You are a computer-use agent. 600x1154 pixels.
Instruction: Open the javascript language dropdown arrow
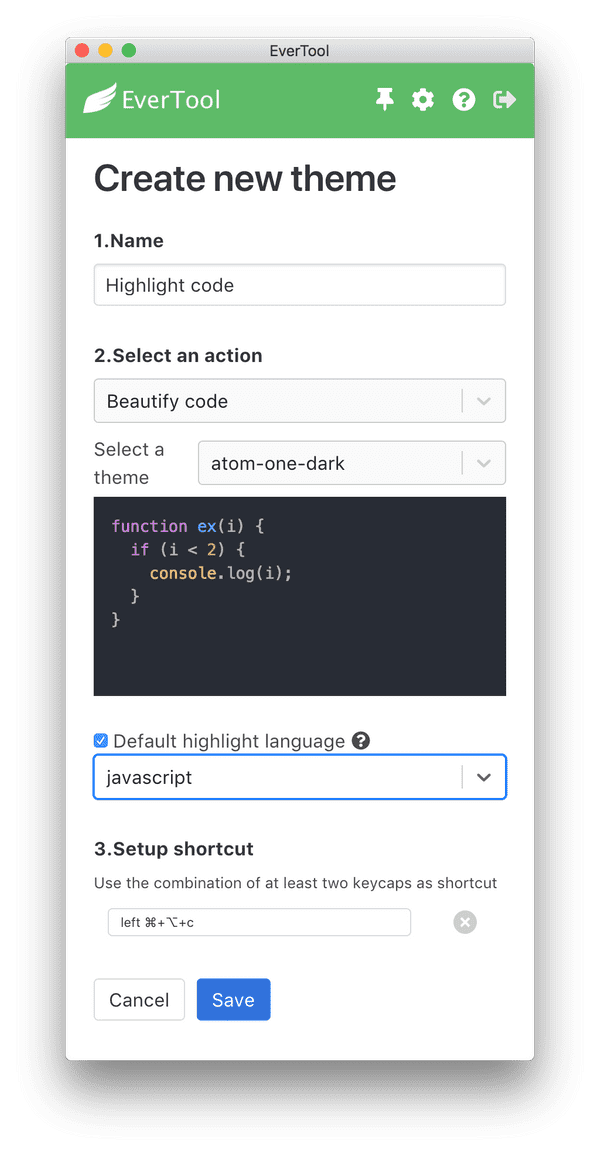484,777
